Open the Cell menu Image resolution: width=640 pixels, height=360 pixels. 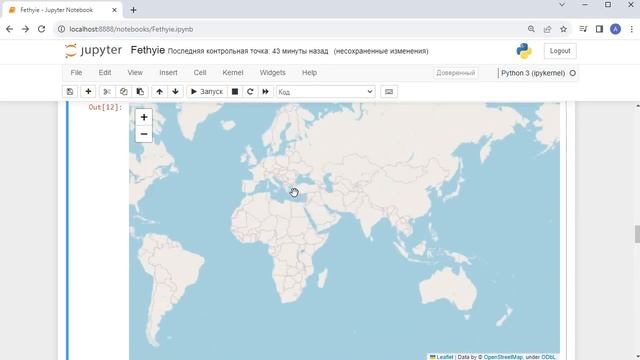(x=200, y=73)
